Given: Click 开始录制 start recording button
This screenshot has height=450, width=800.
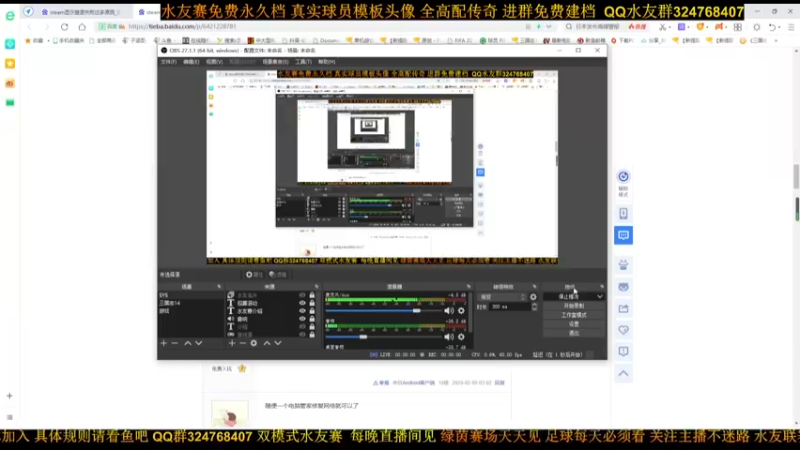Looking at the screenshot, I should tap(574, 306).
